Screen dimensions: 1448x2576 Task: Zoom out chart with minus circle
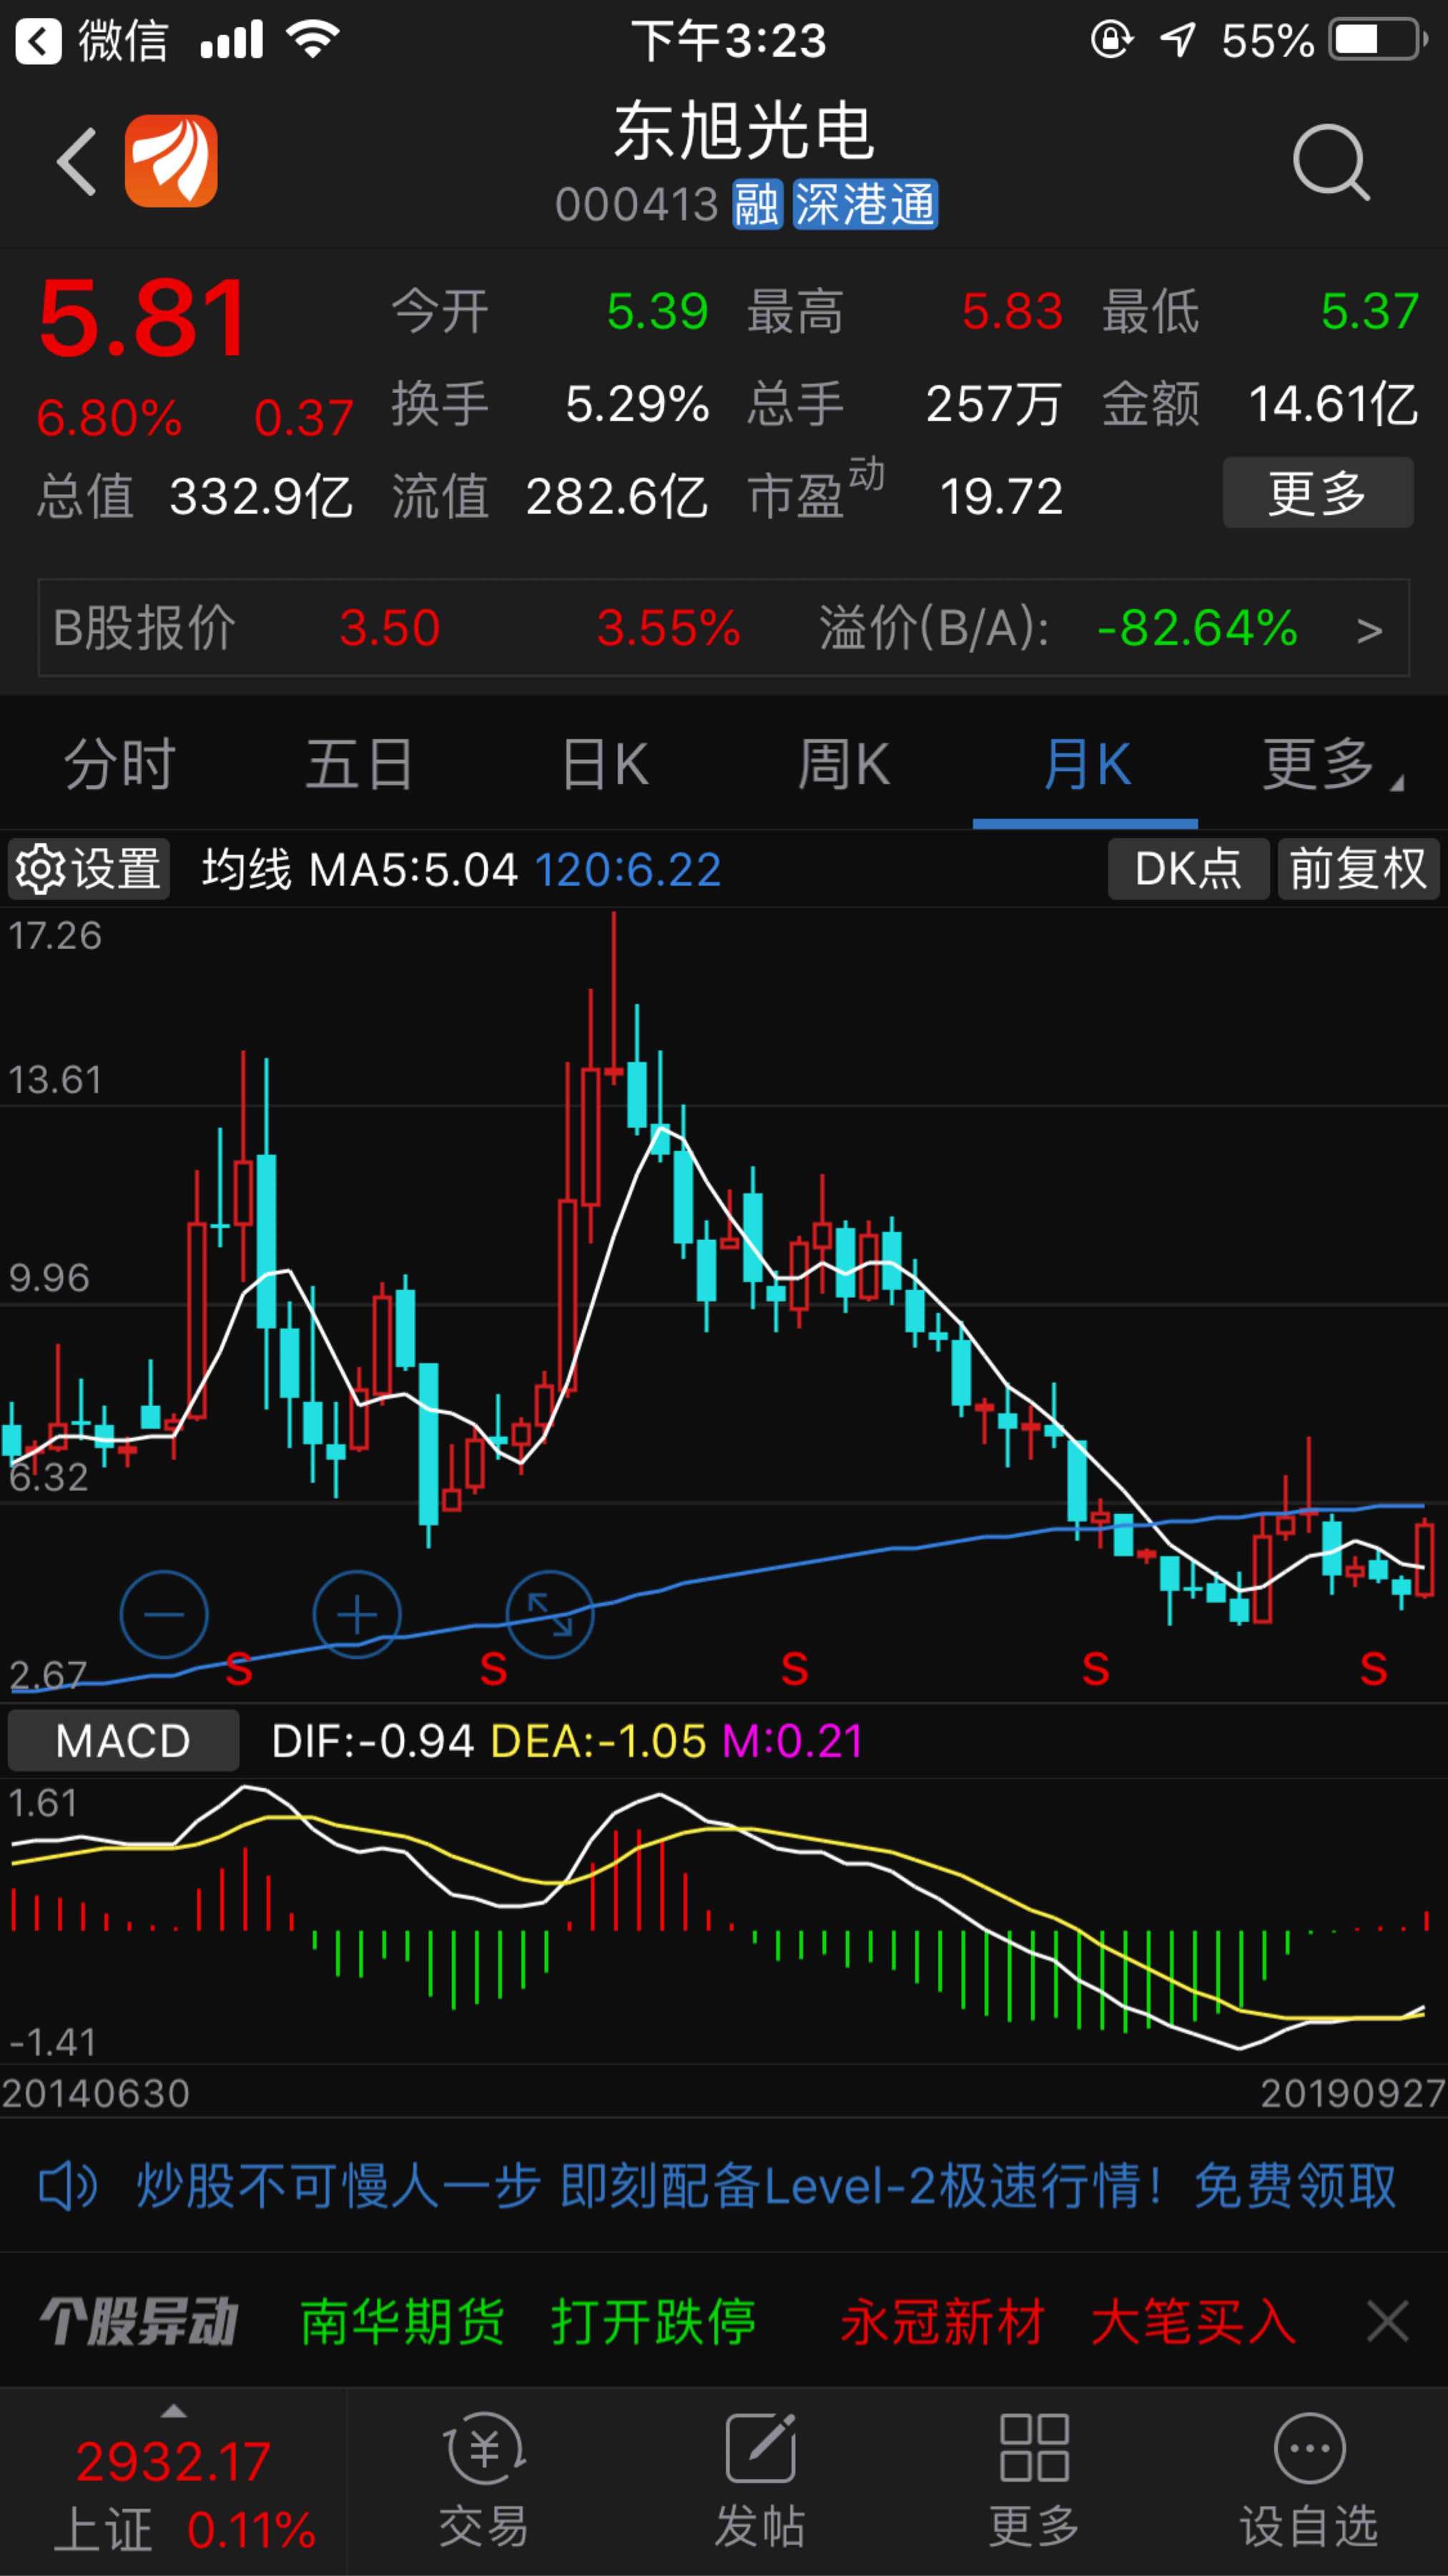tap(164, 1614)
